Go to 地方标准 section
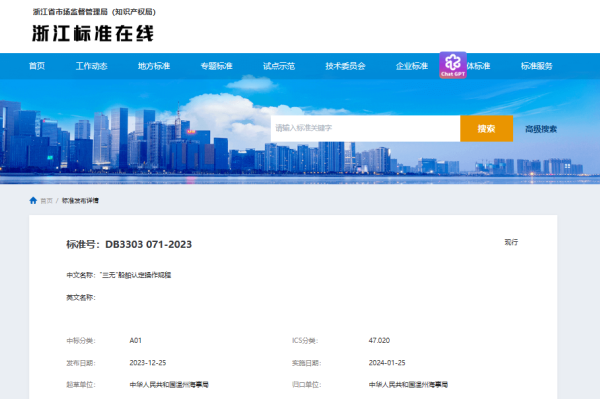Viewport: 600px width, 399px height. [154, 66]
